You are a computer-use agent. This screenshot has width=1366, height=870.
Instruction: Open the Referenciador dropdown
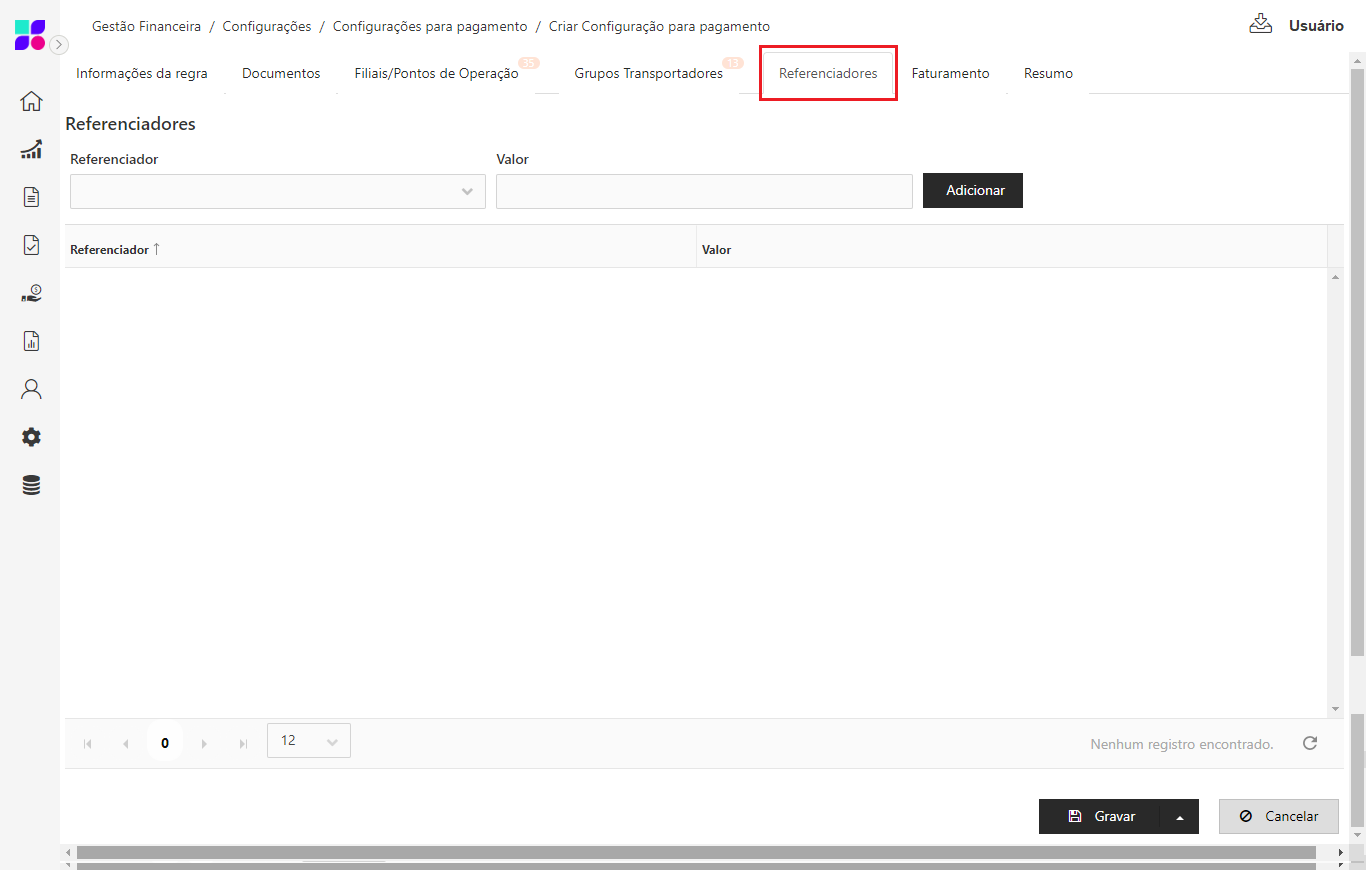(x=277, y=192)
